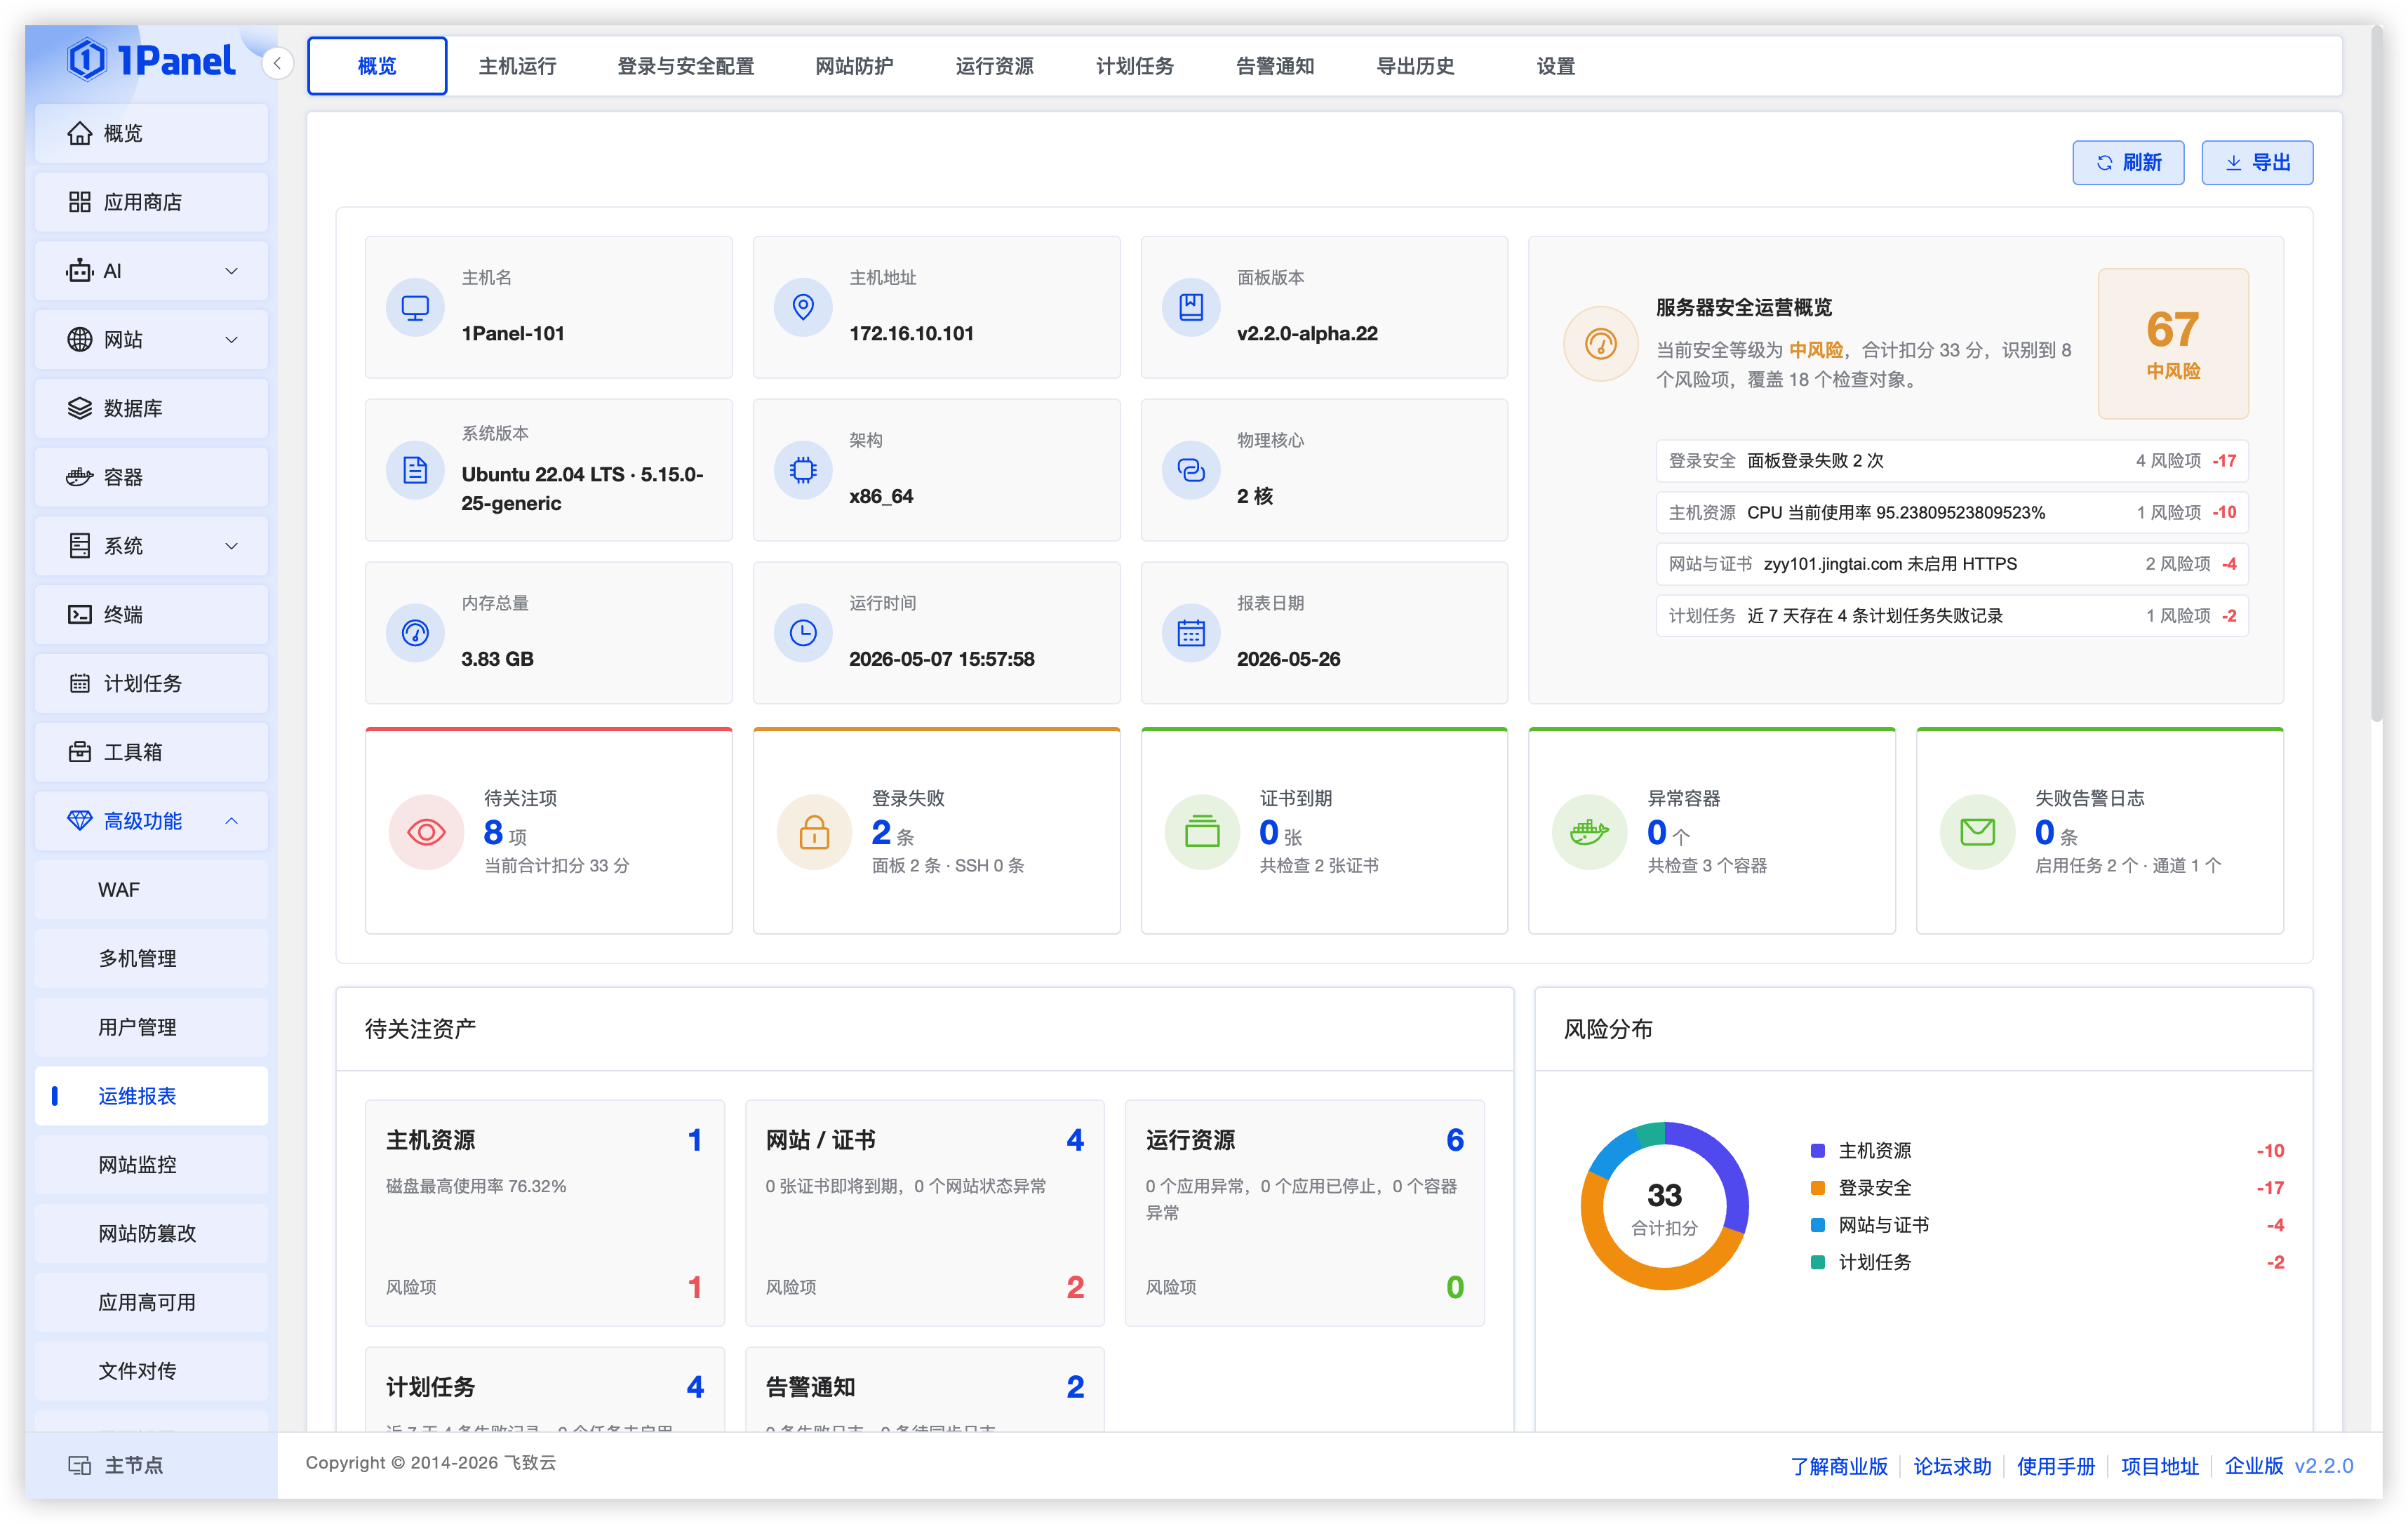2408x1524 pixels.
Task: Click the v2.2.0 version link
Action: 2324,1466
